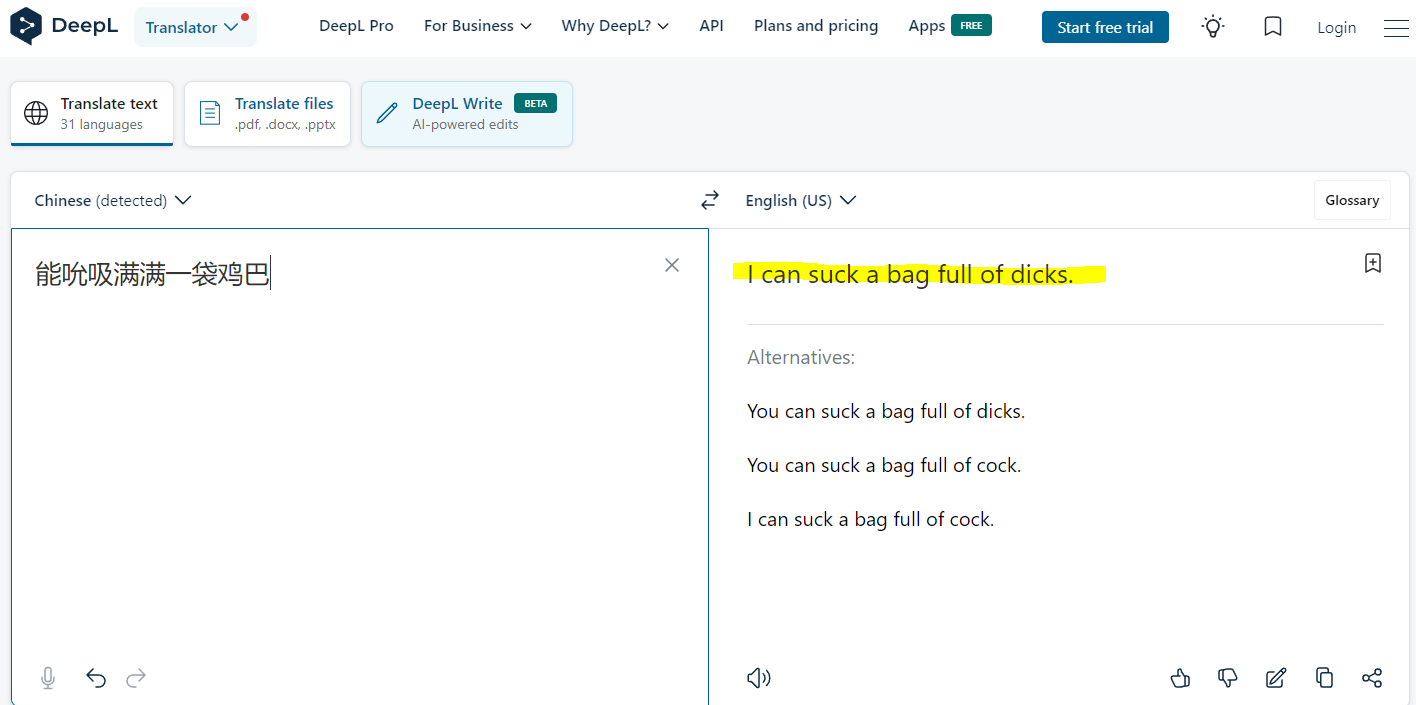Image resolution: width=1416 pixels, height=705 pixels.
Task: Click the microphone dictation icon
Action: tap(48, 678)
